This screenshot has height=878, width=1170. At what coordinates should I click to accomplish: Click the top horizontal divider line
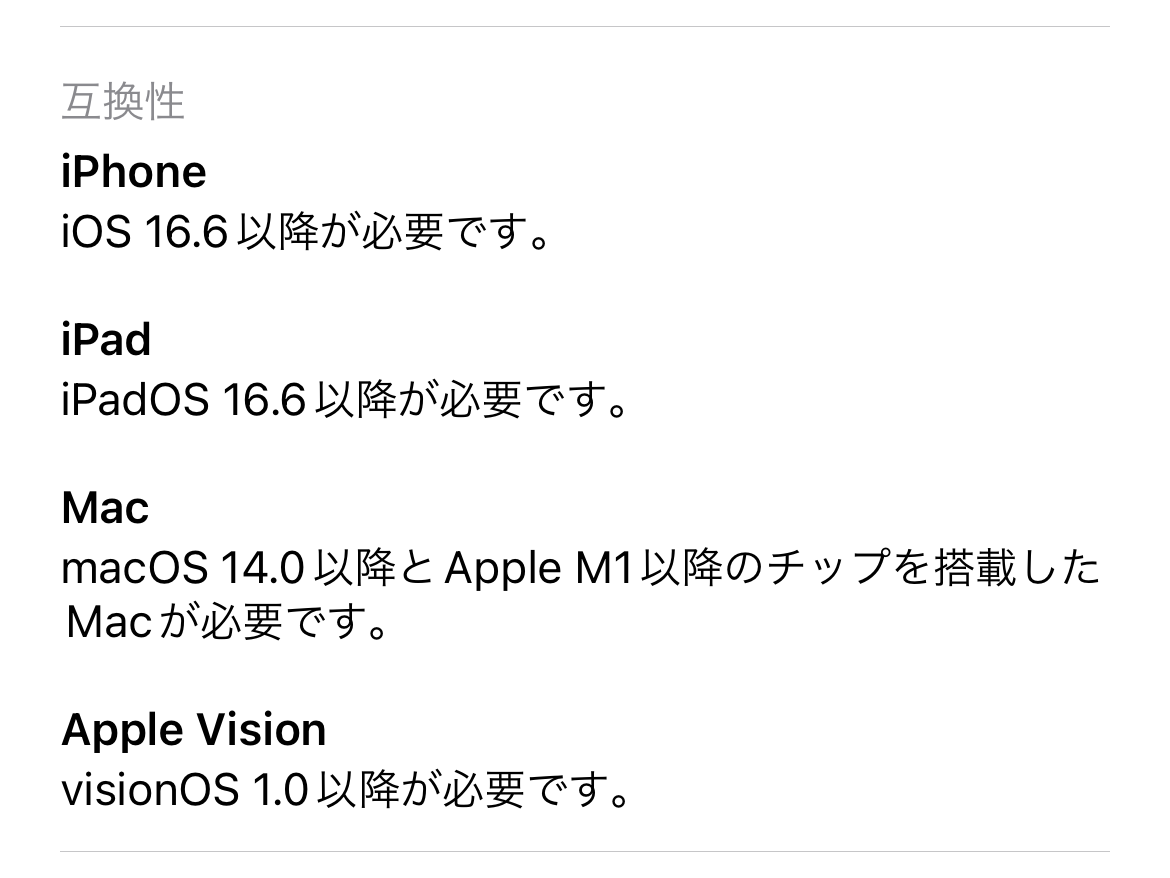pyautogui.click(x=584, y=26)
